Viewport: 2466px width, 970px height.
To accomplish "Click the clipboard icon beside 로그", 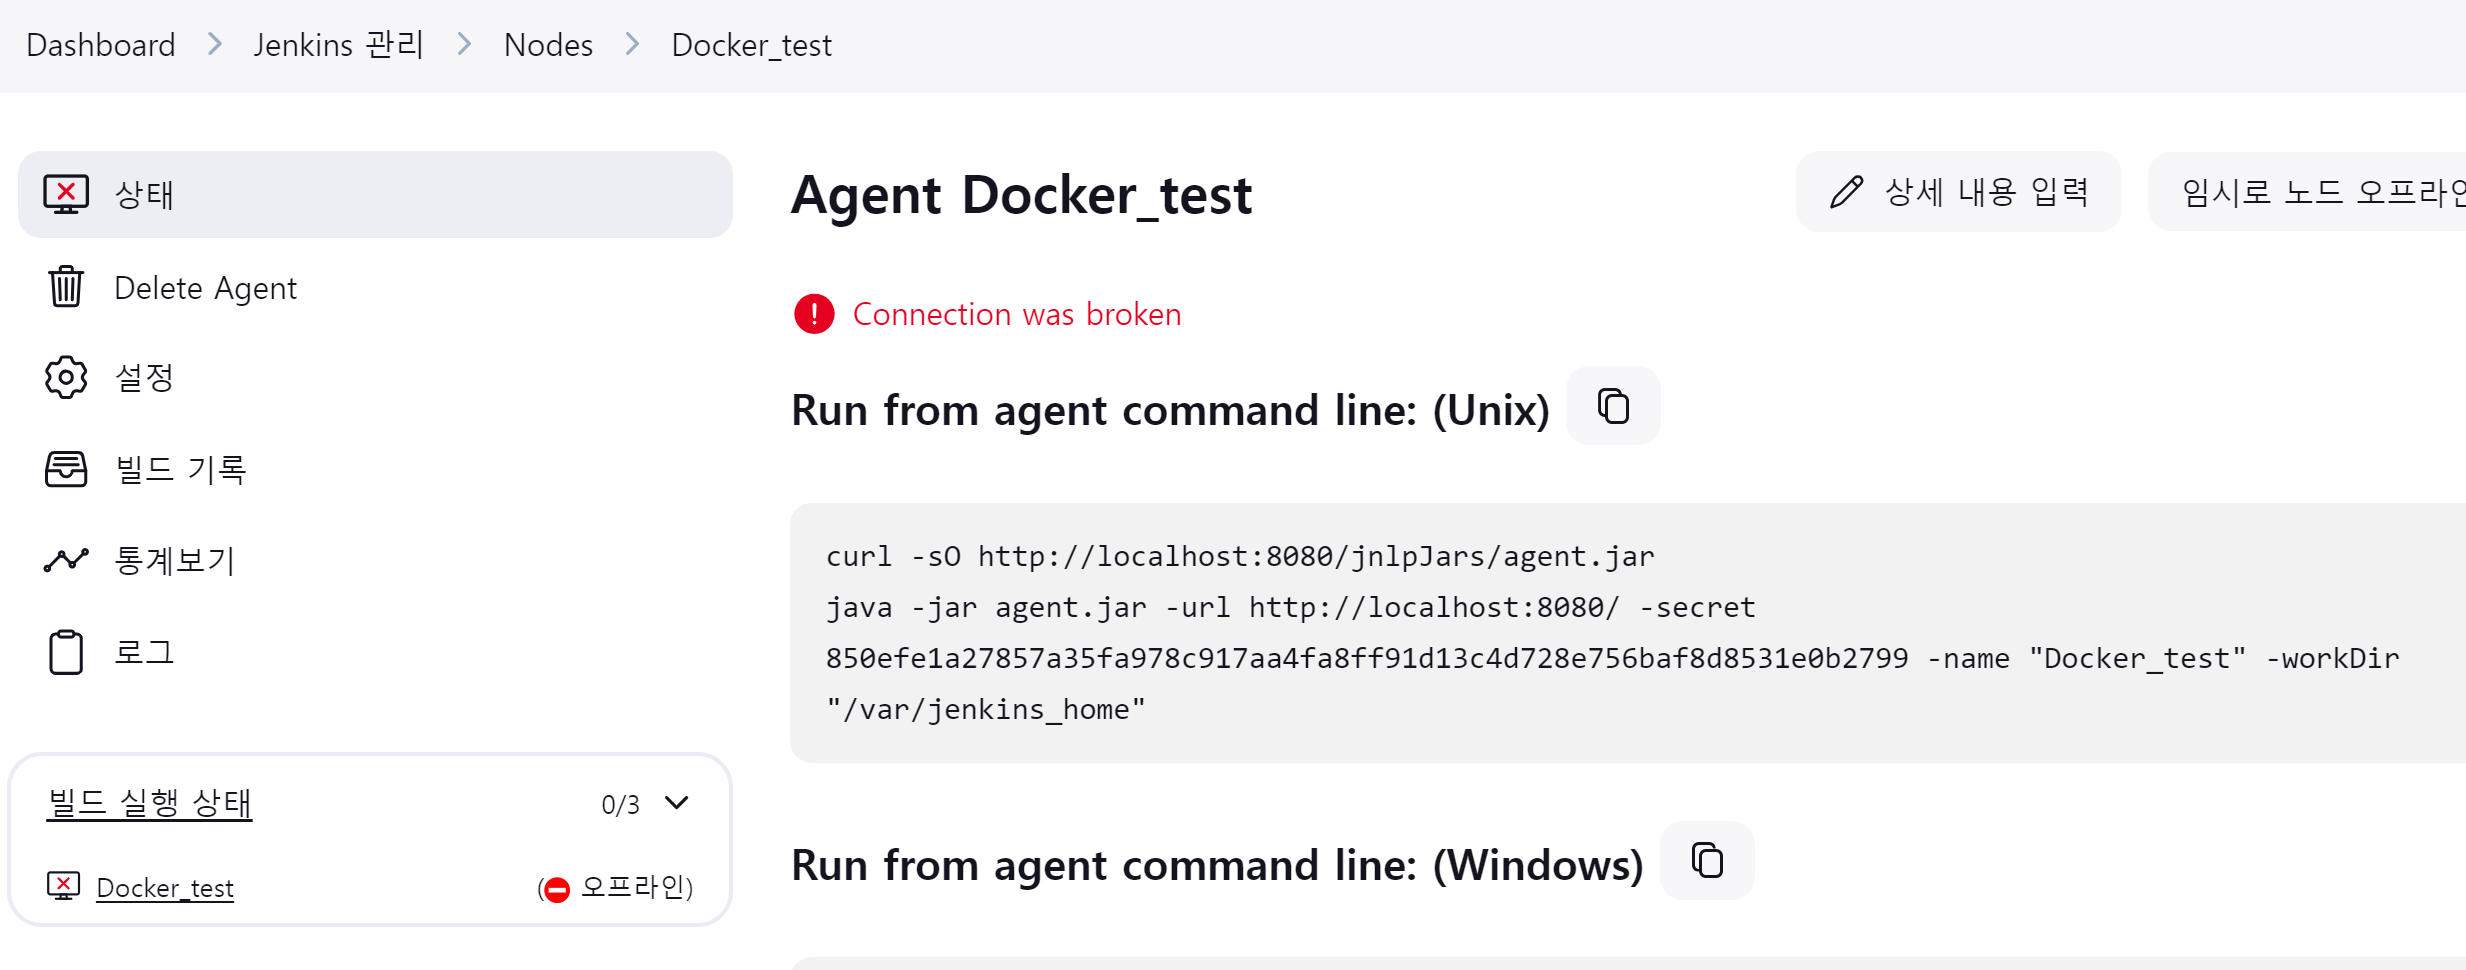I will pos(66,652).
